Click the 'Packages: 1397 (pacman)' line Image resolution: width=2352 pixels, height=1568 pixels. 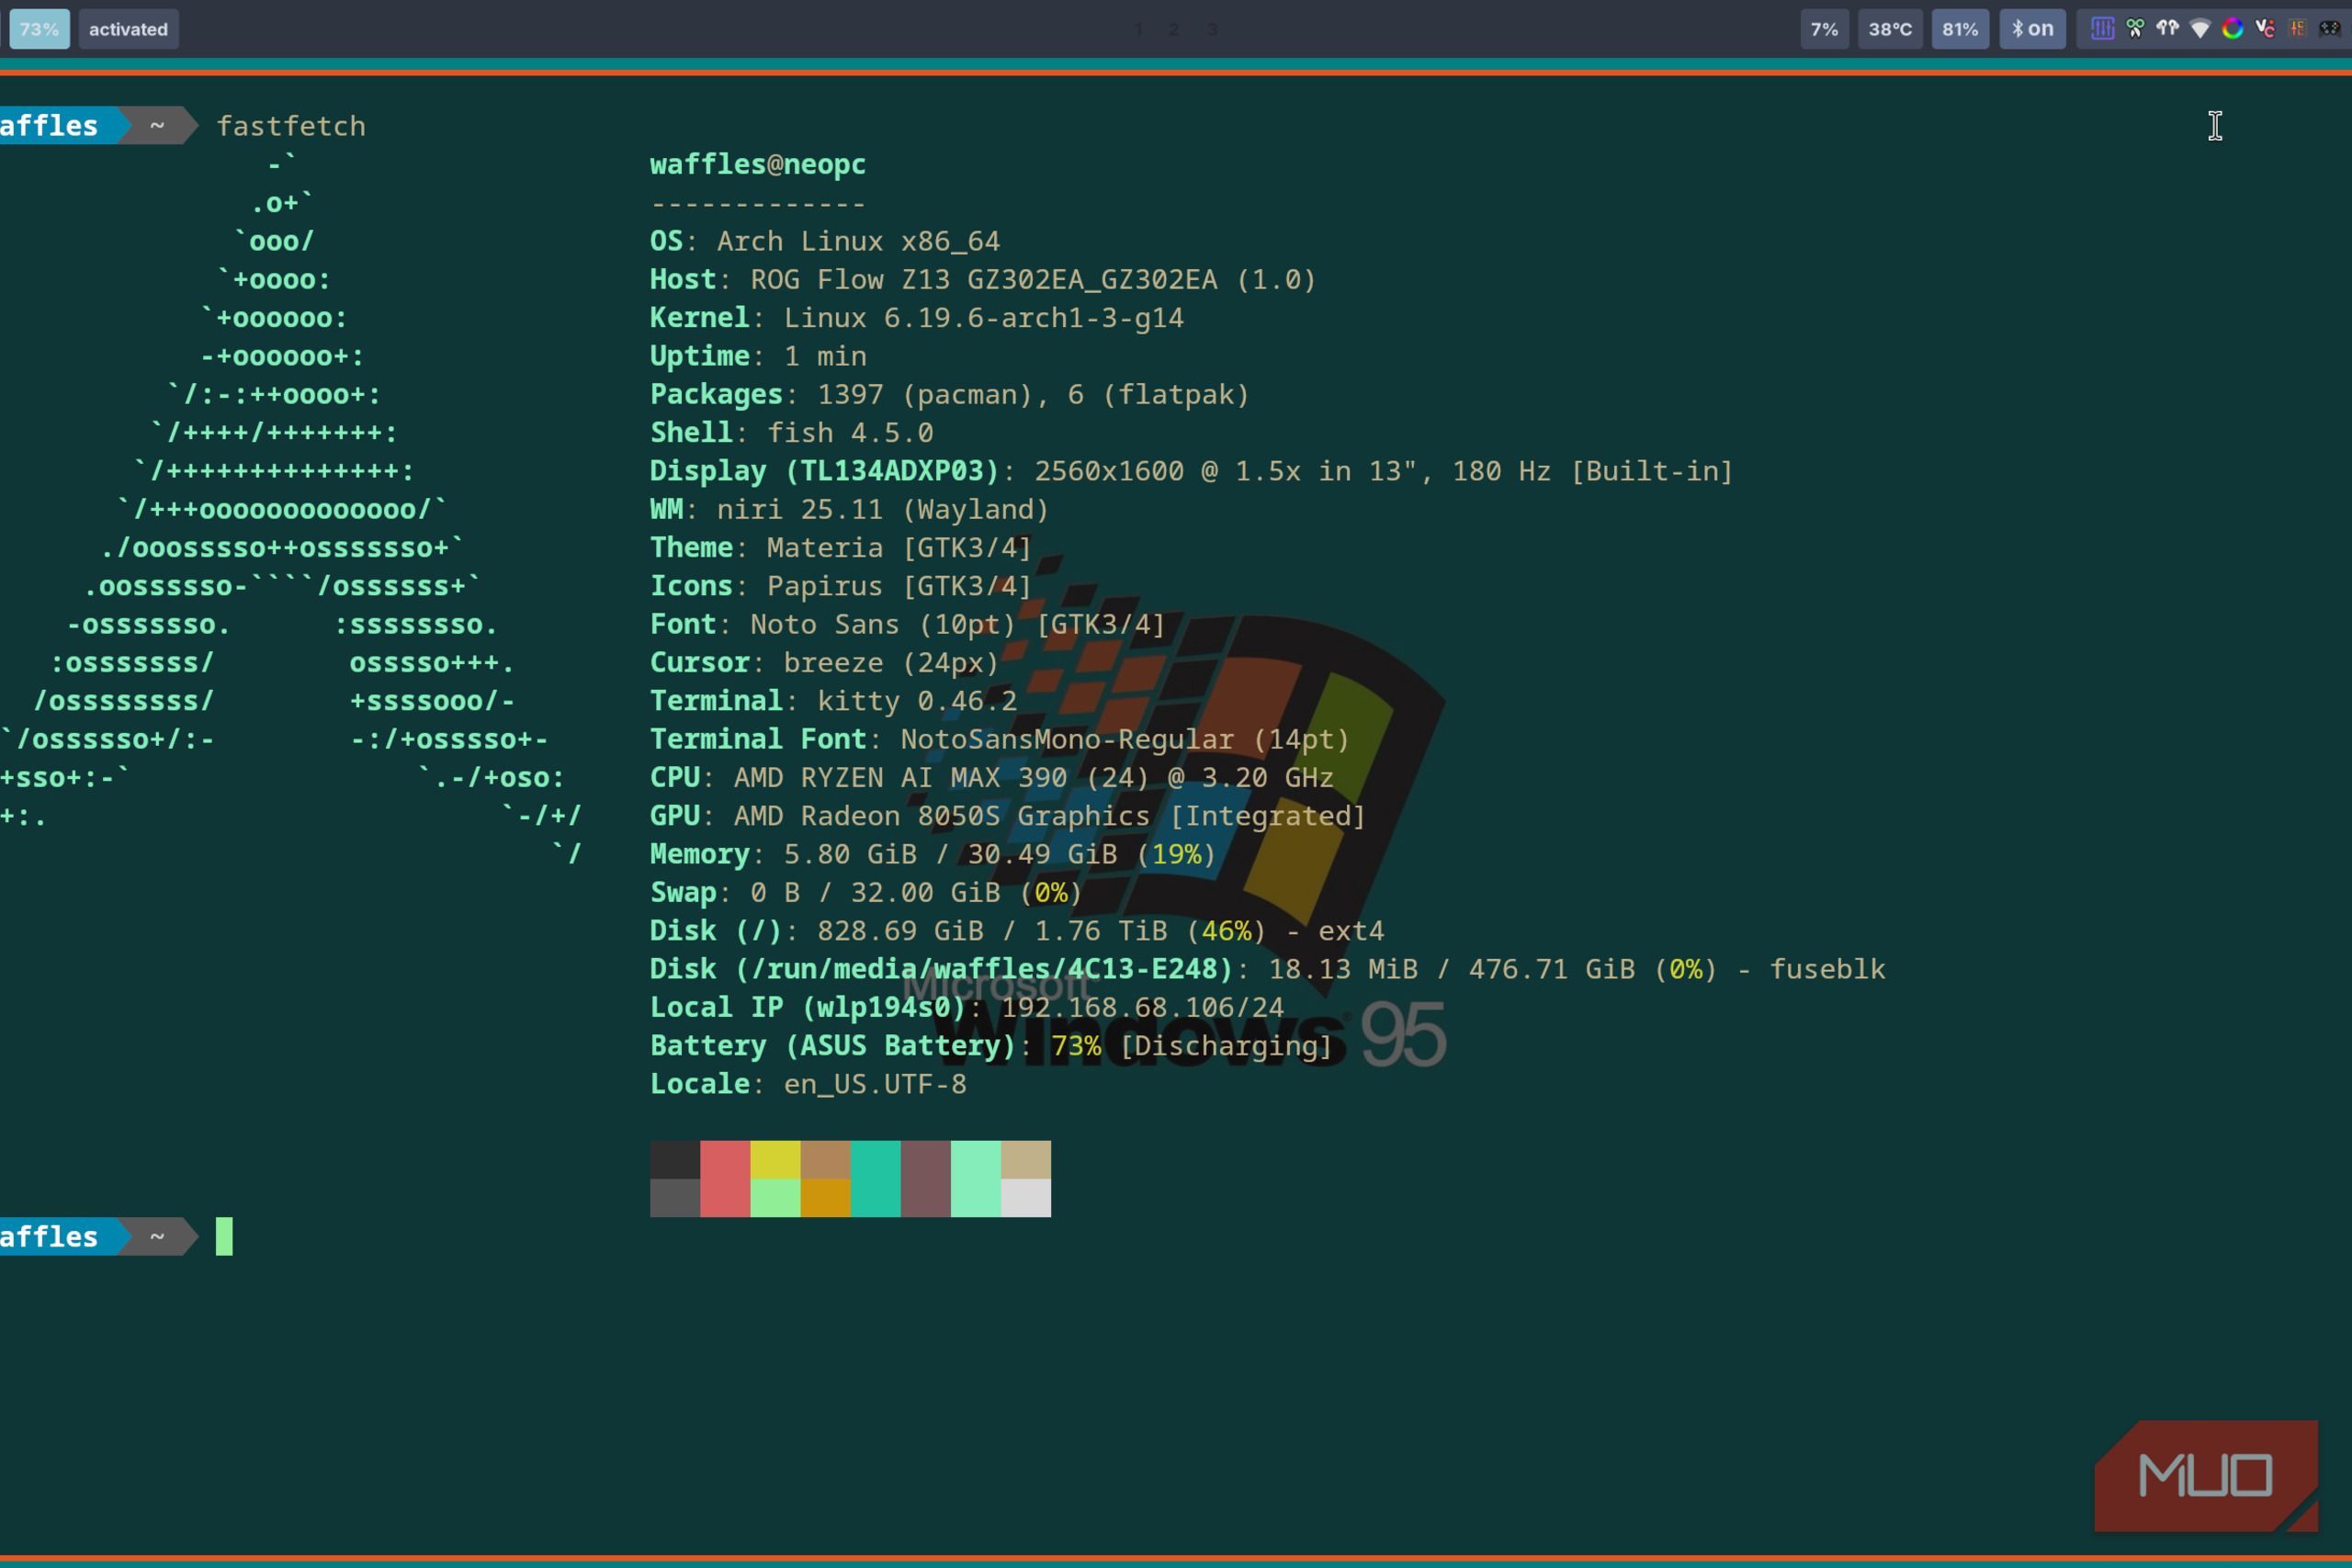click(950, 394)
